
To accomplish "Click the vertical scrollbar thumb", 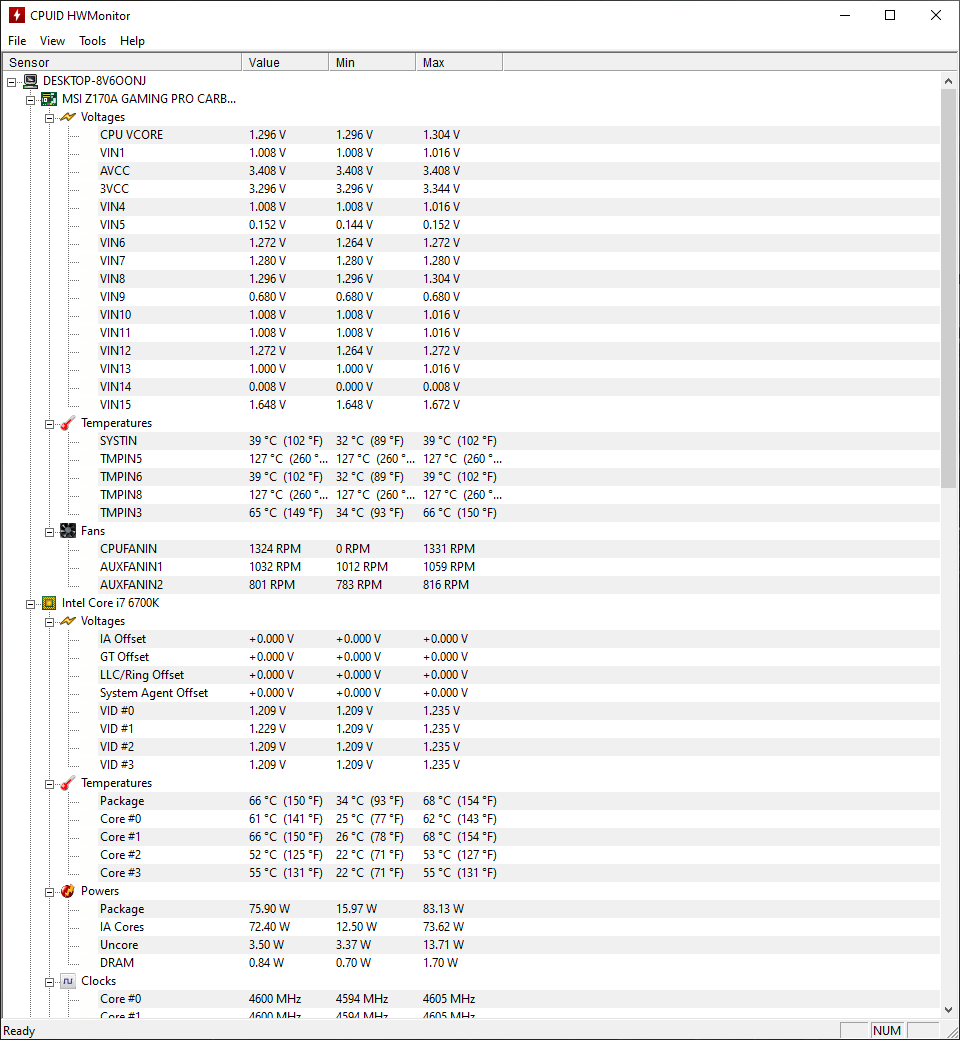I will click(948, 289).
